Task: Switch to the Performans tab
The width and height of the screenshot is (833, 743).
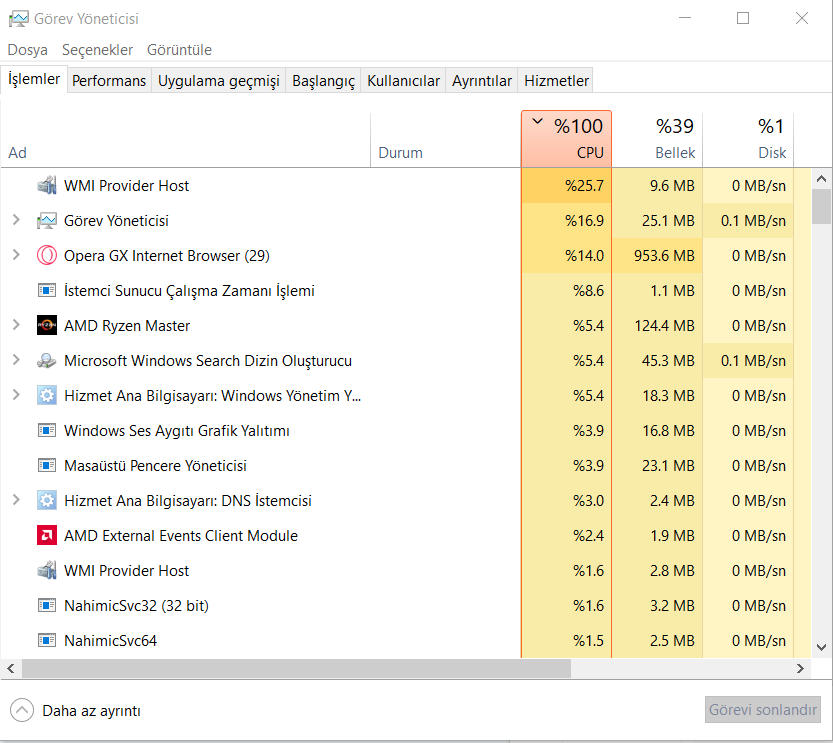Action: (109, 81)
